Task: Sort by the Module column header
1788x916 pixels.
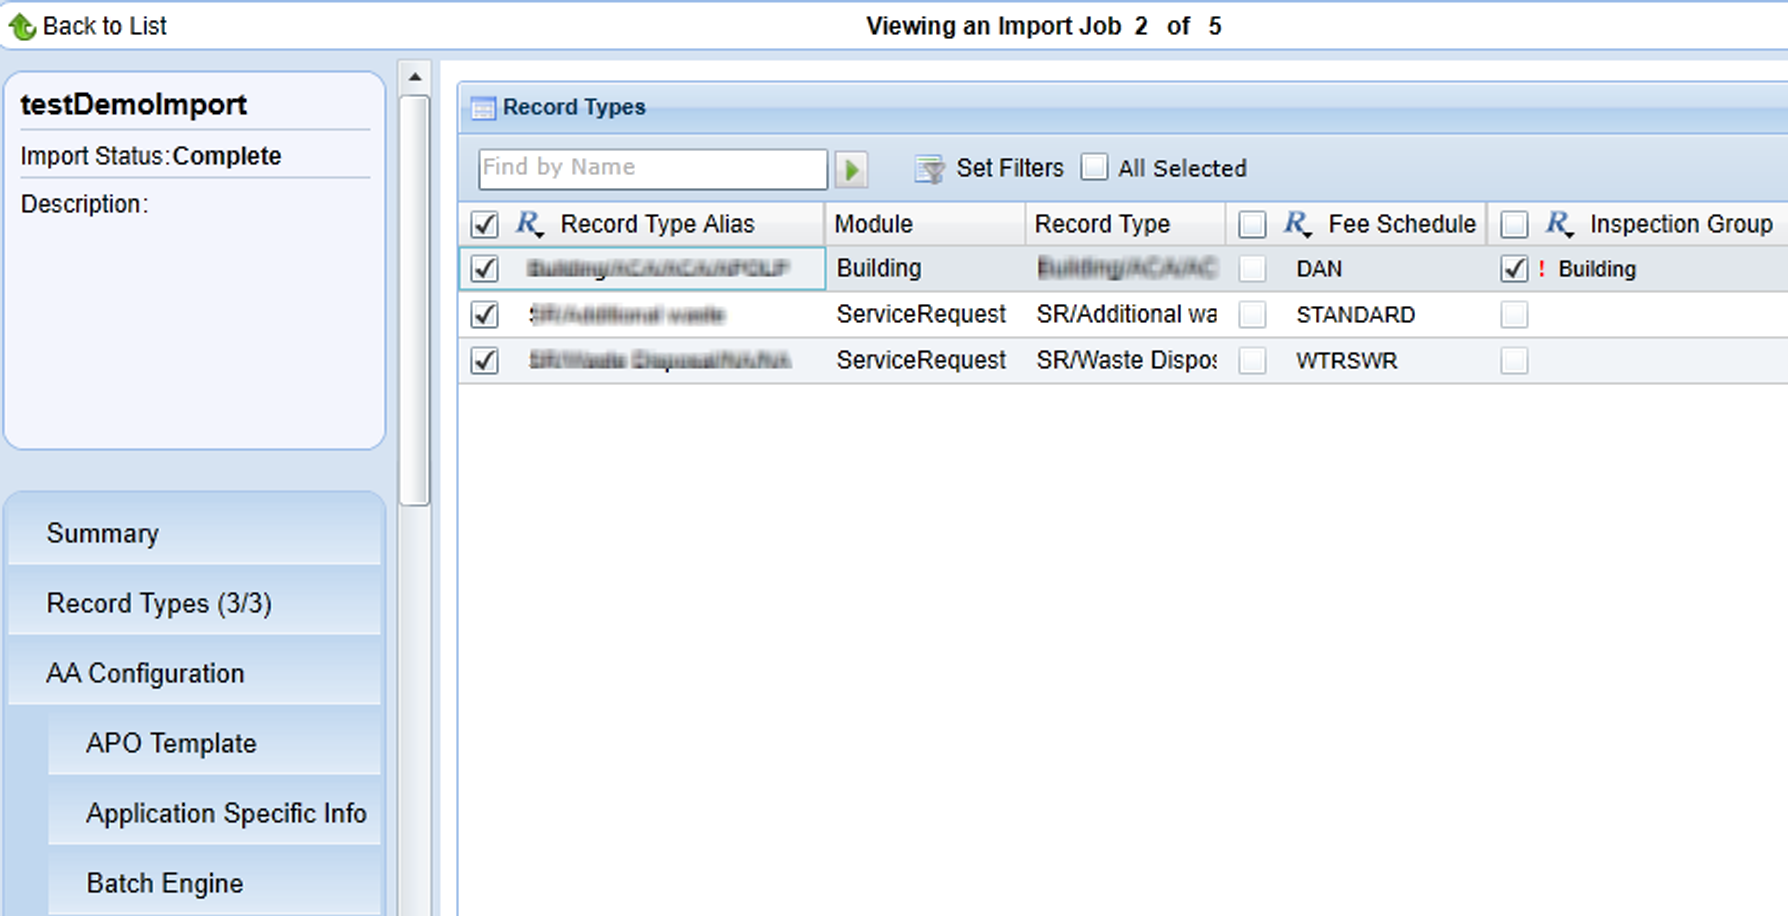Action: tap(873, 224)
